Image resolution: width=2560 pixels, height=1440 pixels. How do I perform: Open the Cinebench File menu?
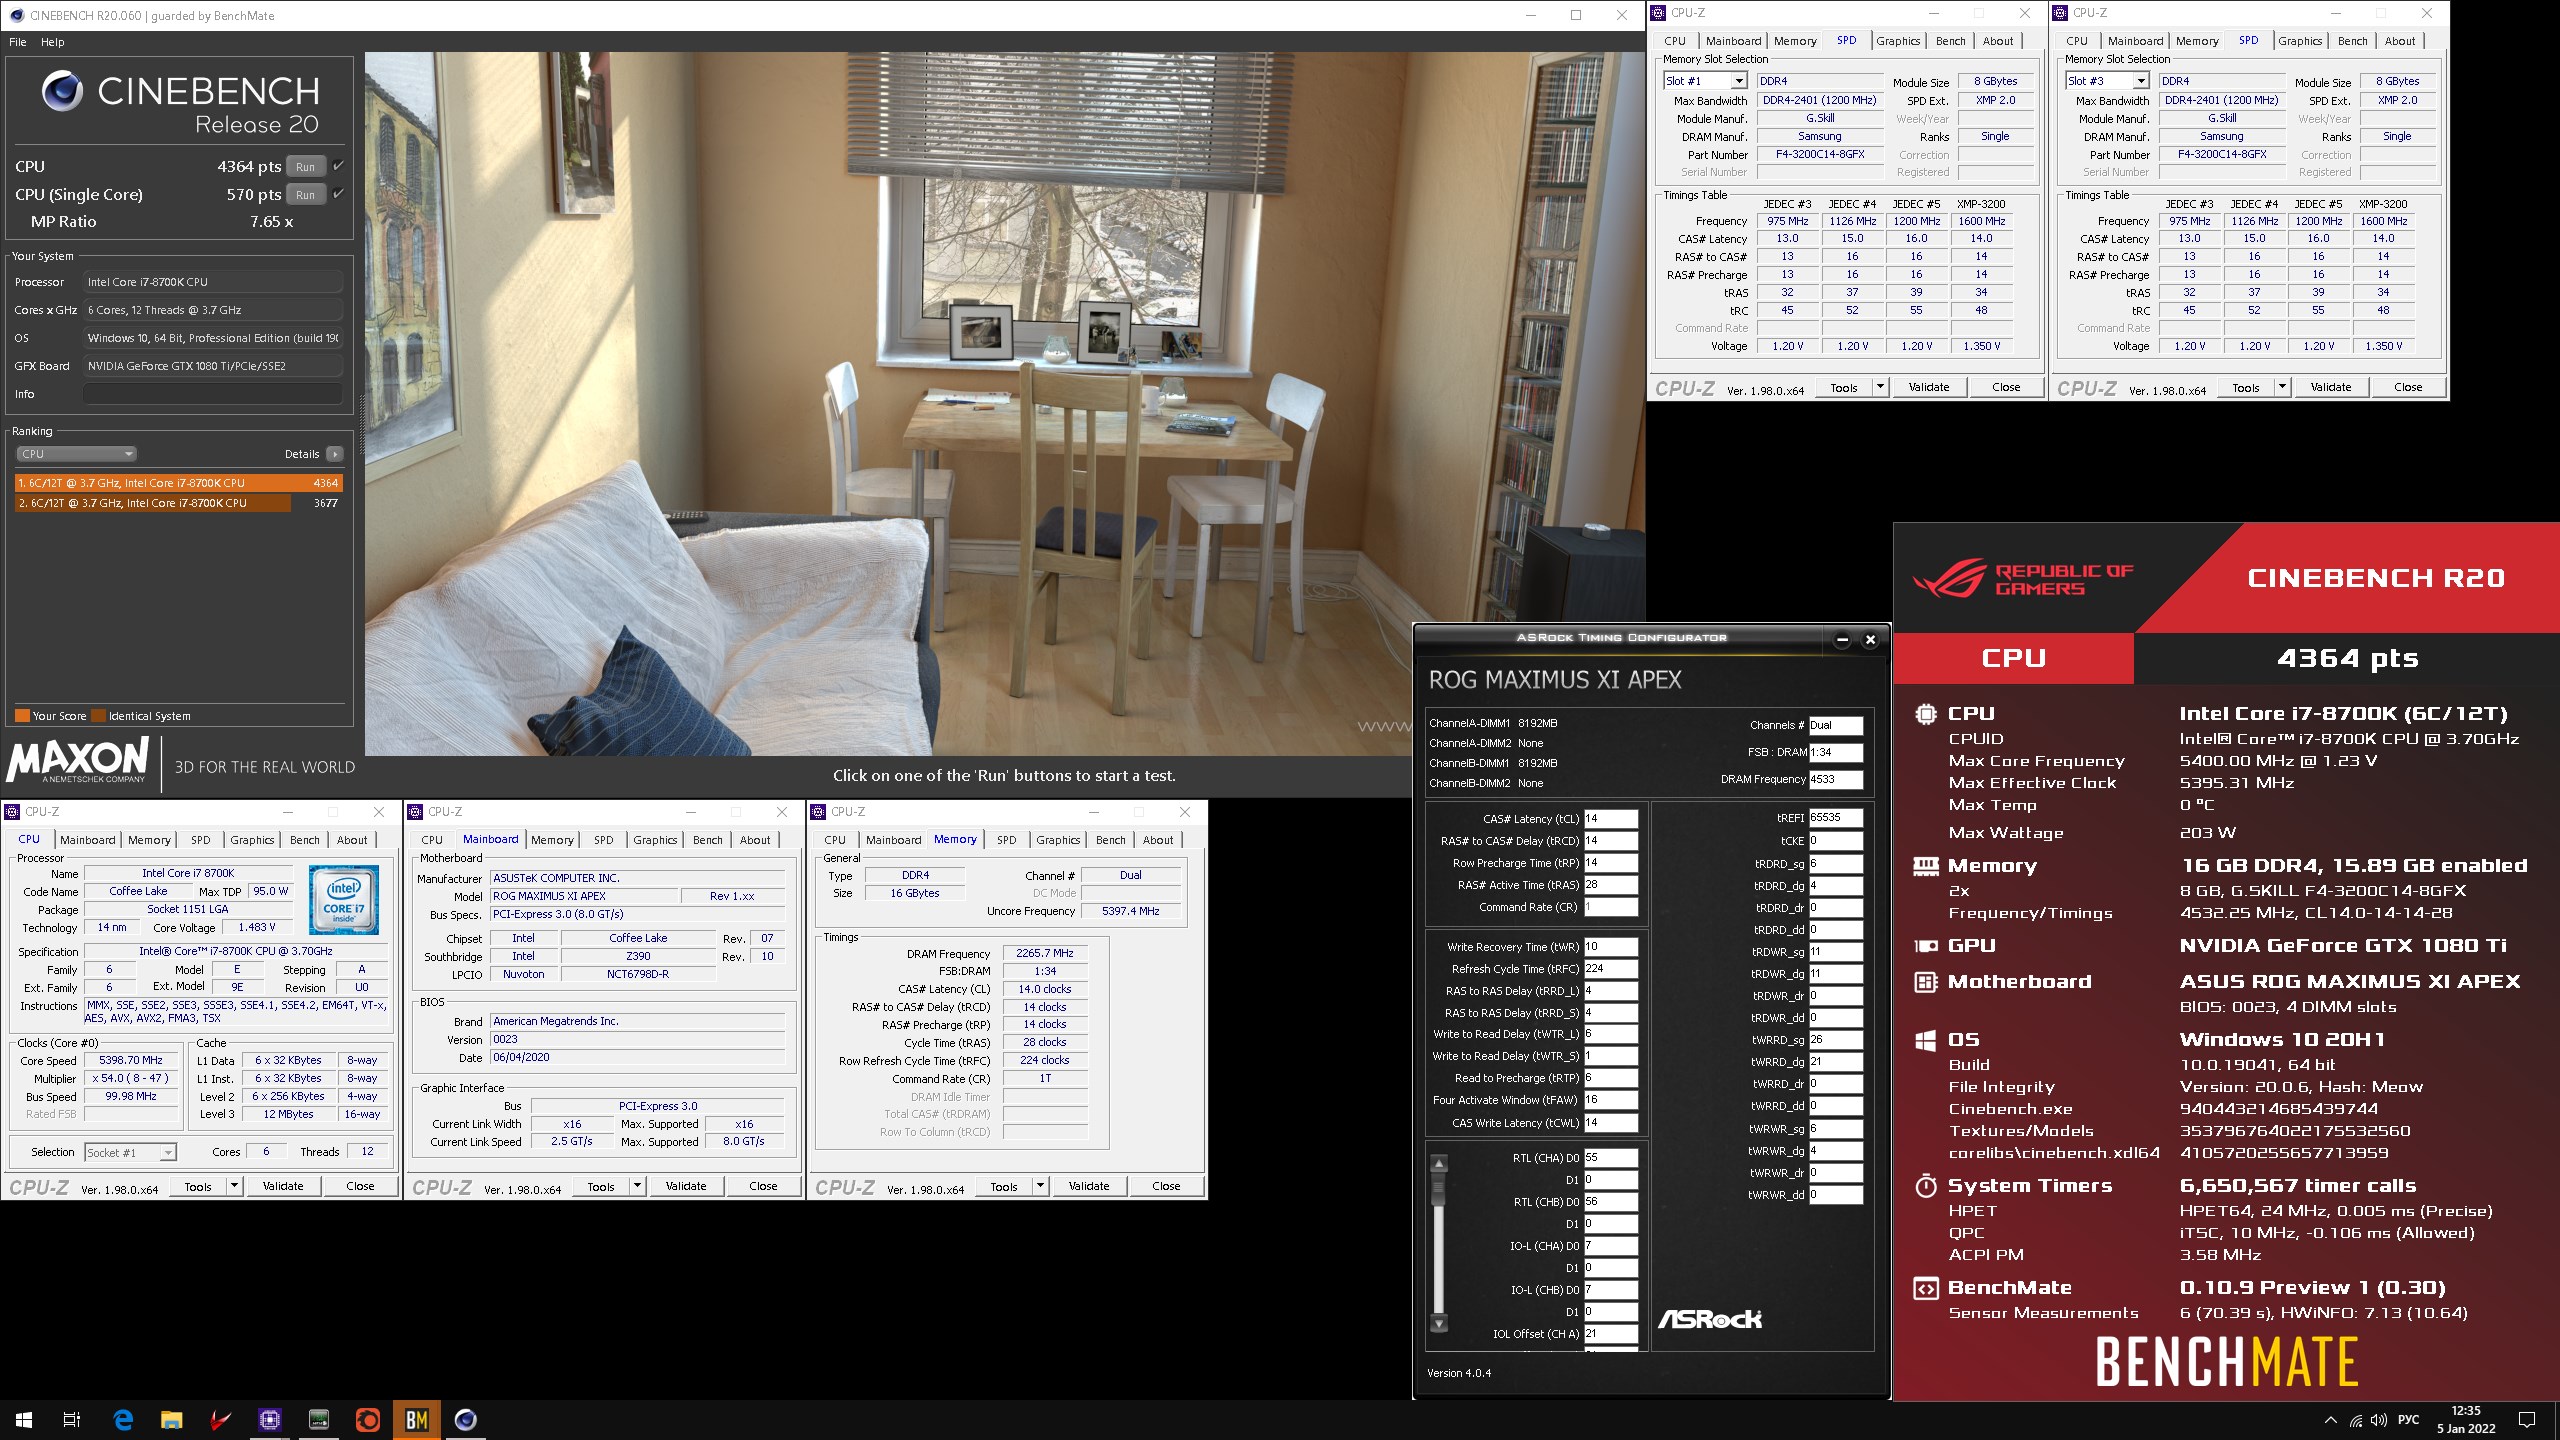(18, 42)
